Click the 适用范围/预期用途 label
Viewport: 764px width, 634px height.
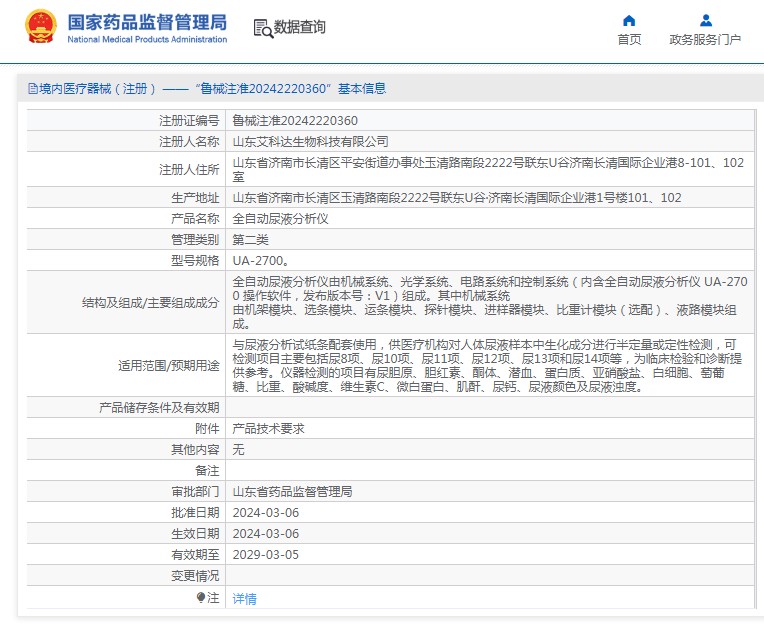pos(169,365)
